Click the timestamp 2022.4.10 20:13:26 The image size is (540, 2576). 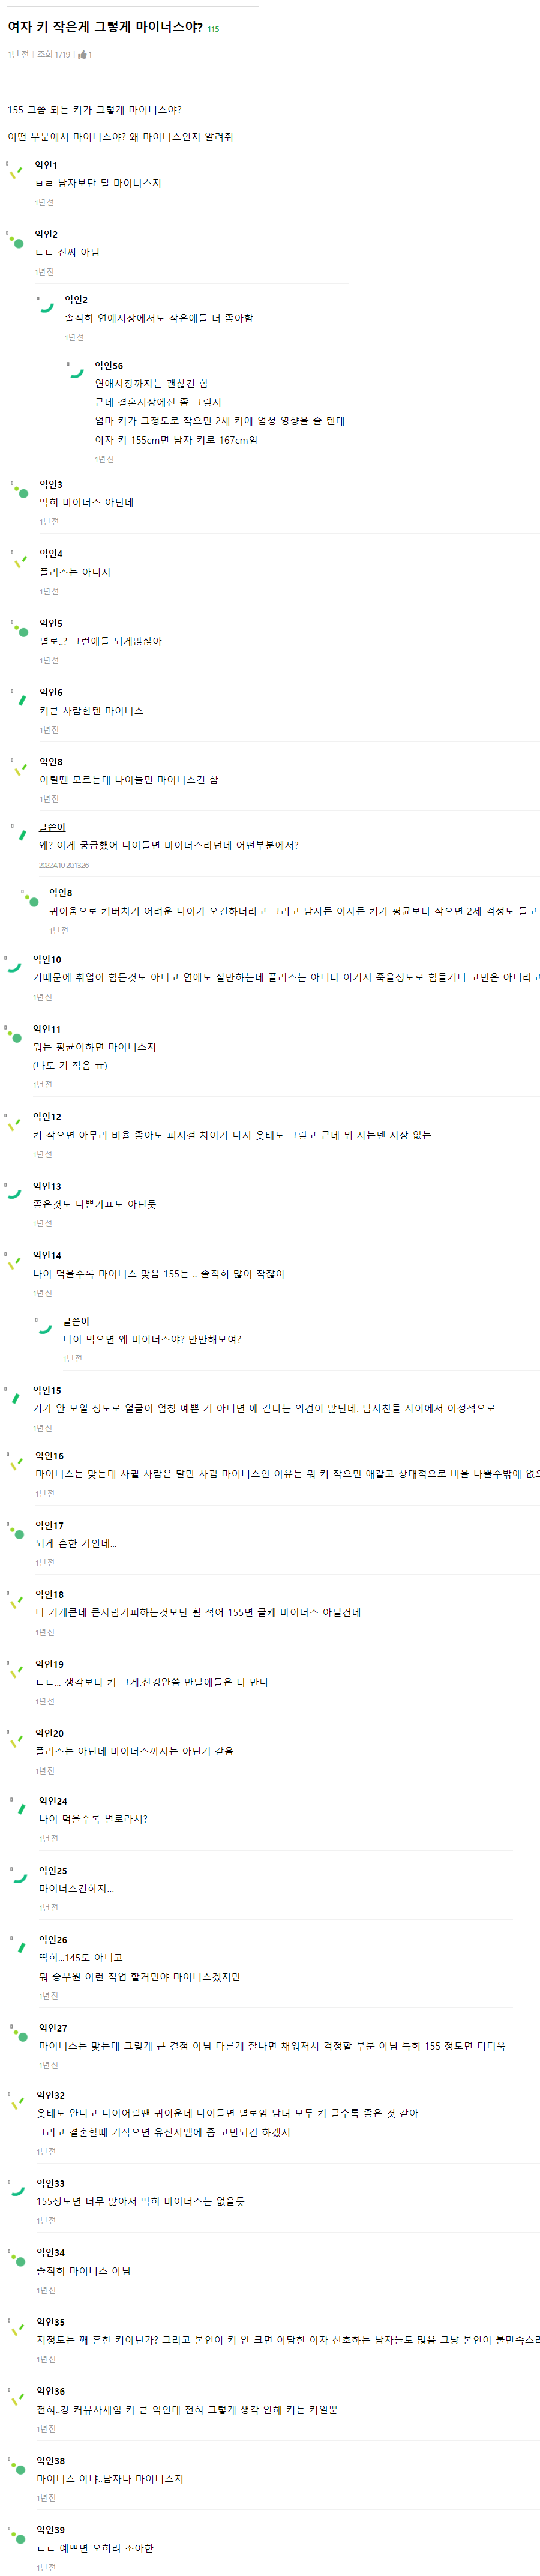[64, 865]
